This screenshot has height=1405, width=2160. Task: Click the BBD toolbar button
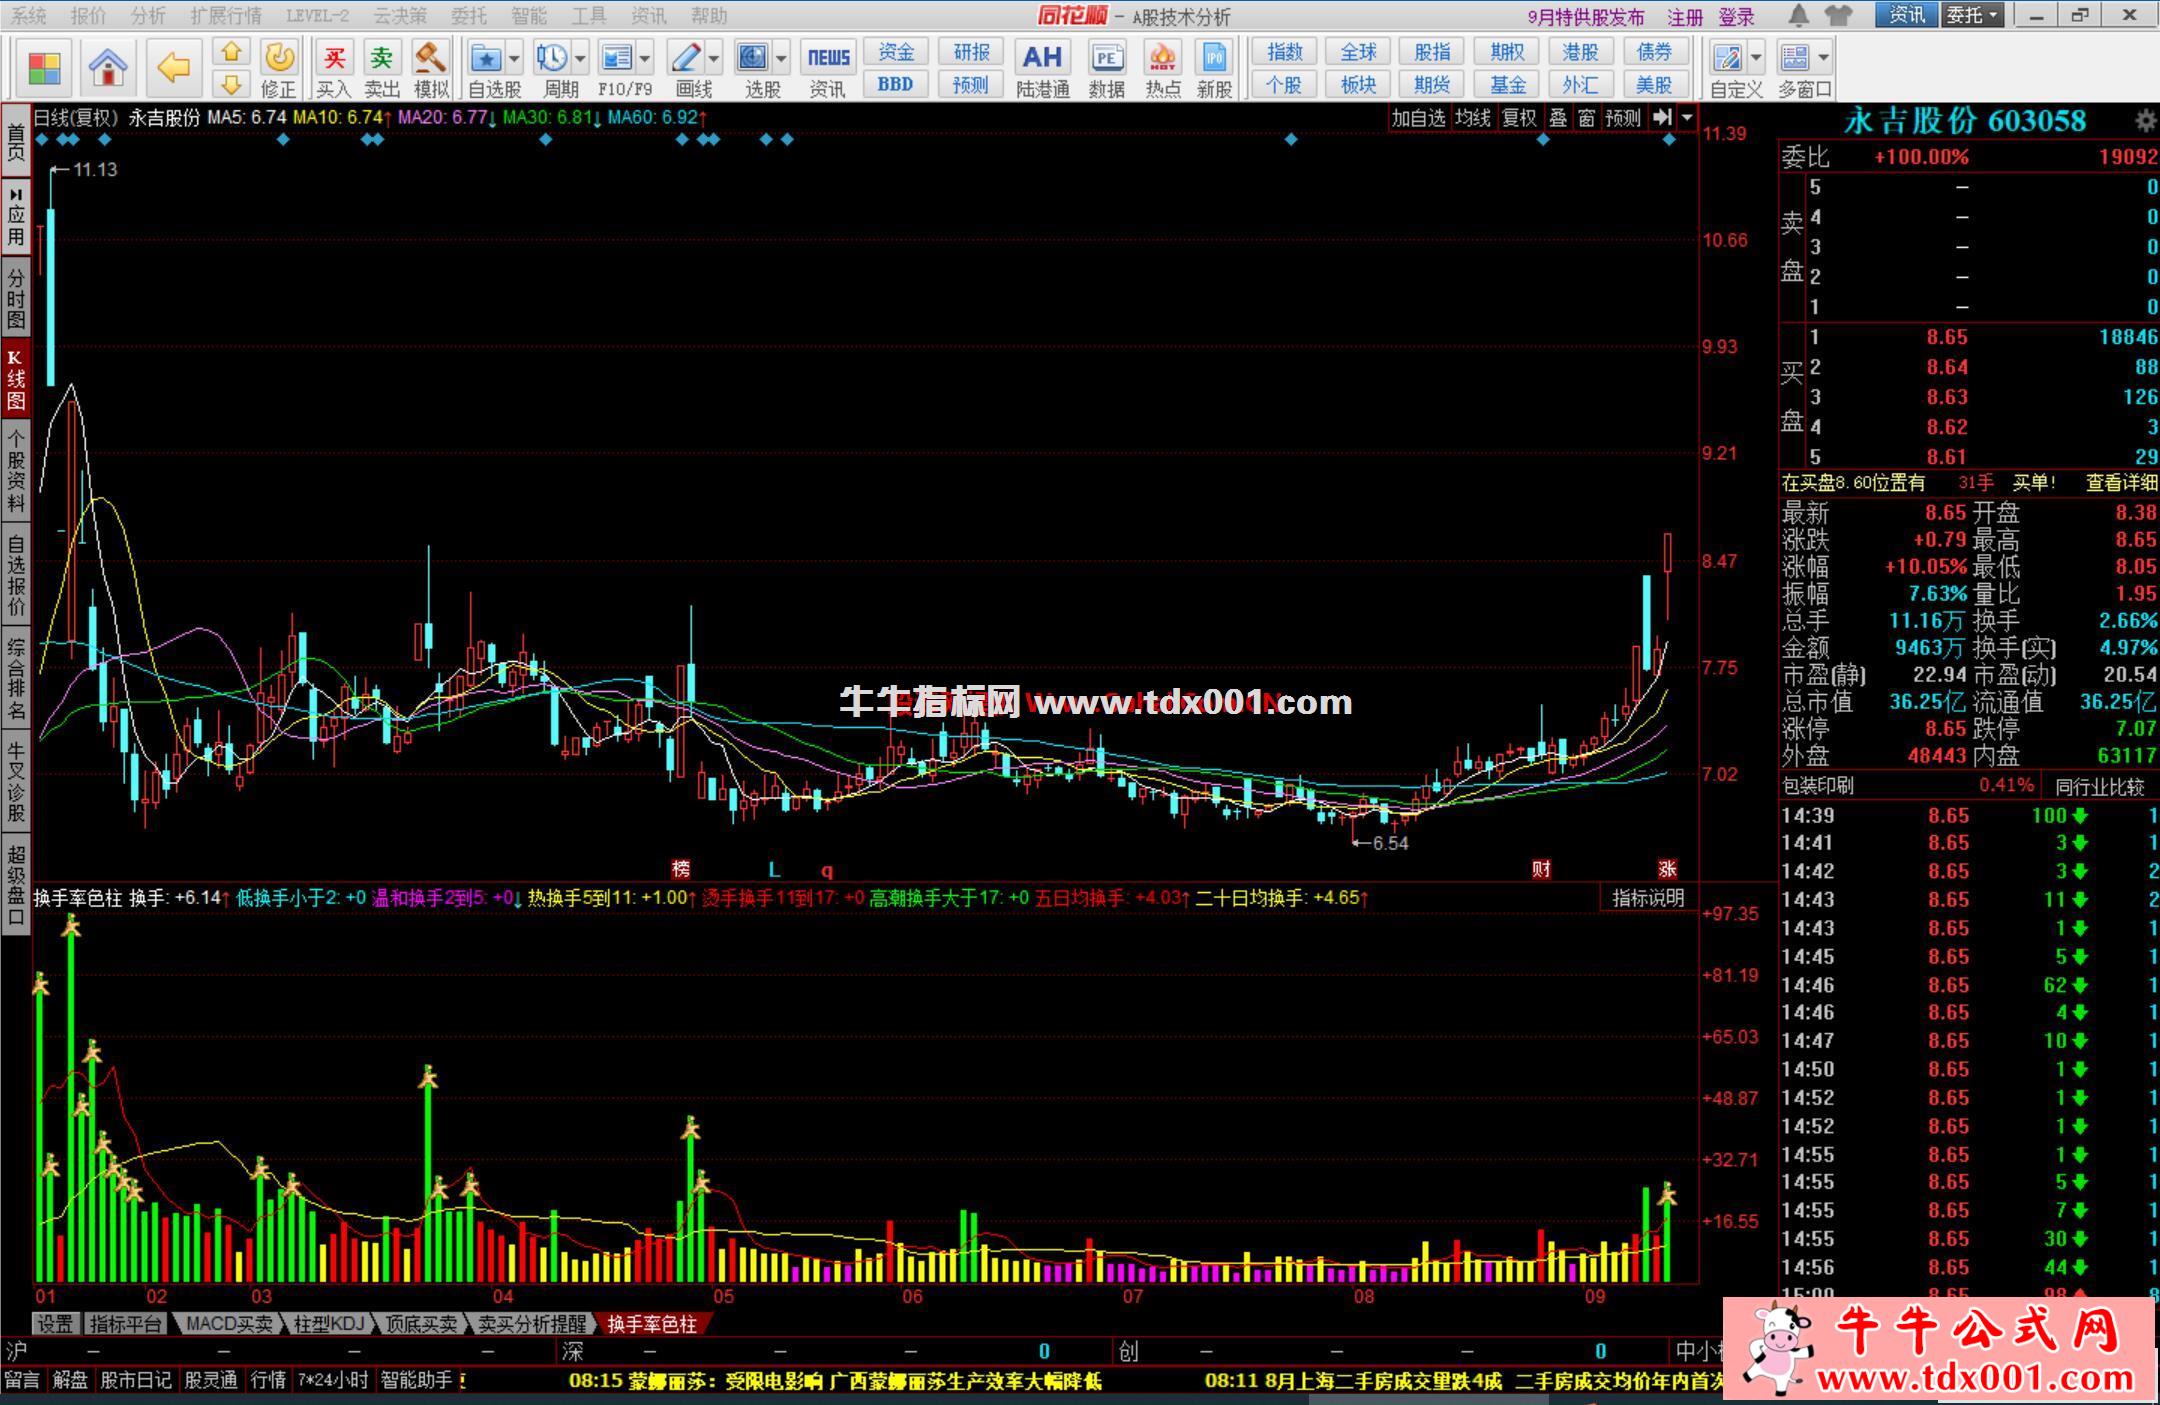point(896,85)
